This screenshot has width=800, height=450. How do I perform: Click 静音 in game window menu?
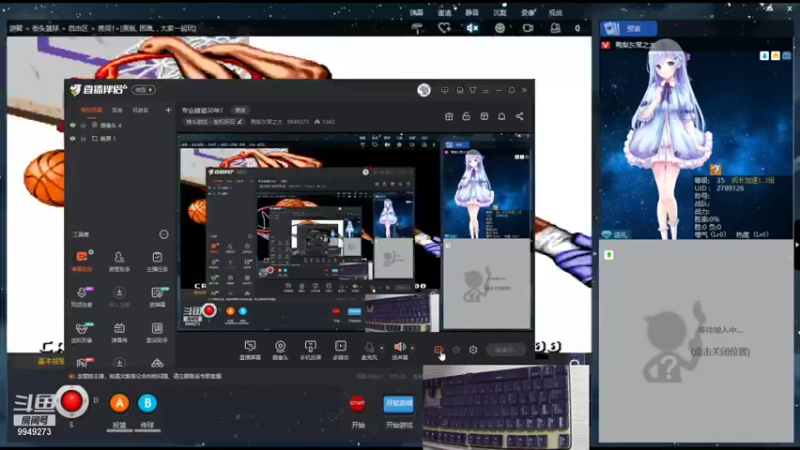pyautogui.click(x=472, y=12)
